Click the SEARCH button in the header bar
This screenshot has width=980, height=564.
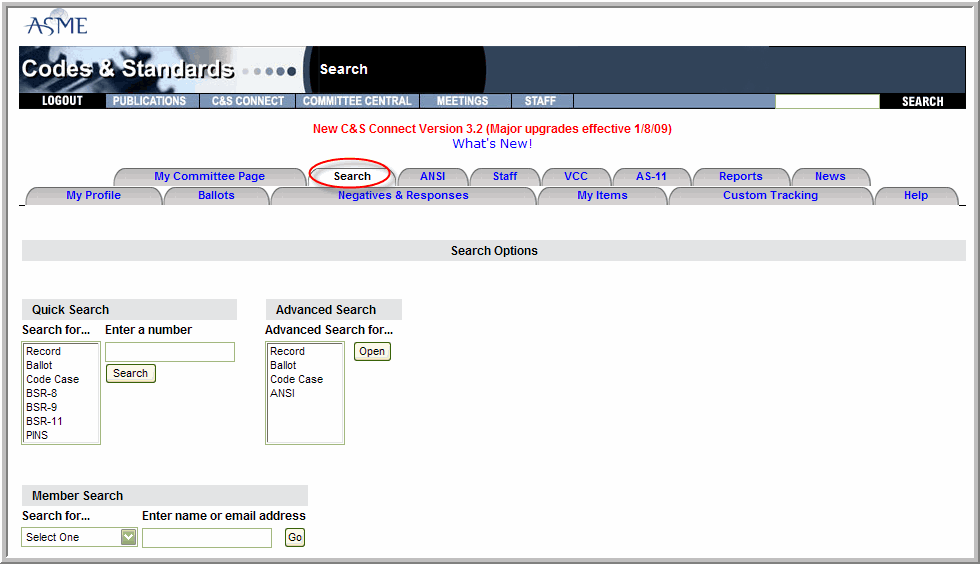pyautogui.click(x=922, y=101)
